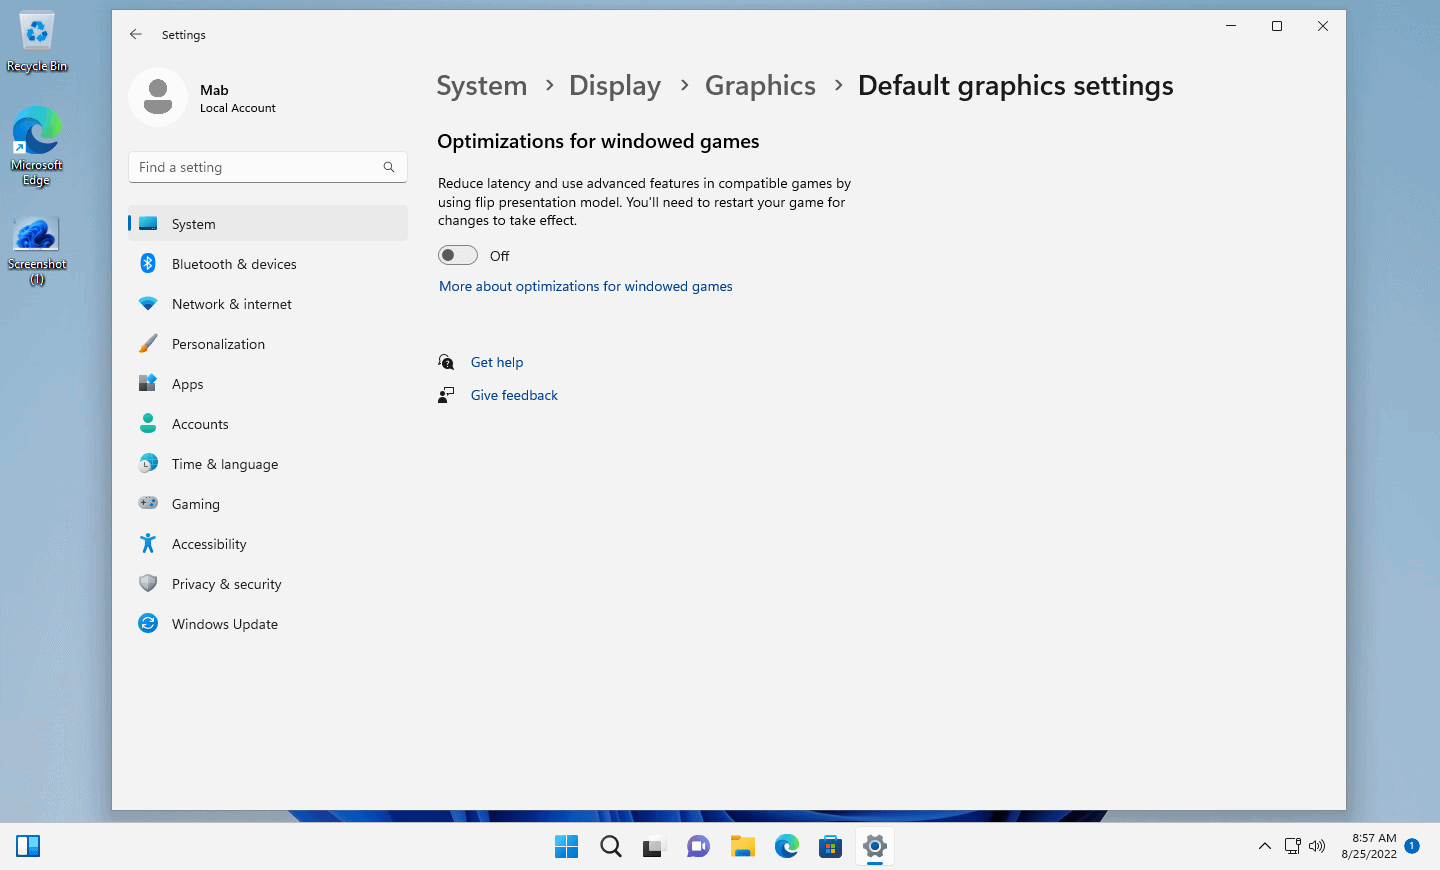The image size is (1440, 870).
Task: Click the back arrow in Settings
Action: tap(136, 34)
